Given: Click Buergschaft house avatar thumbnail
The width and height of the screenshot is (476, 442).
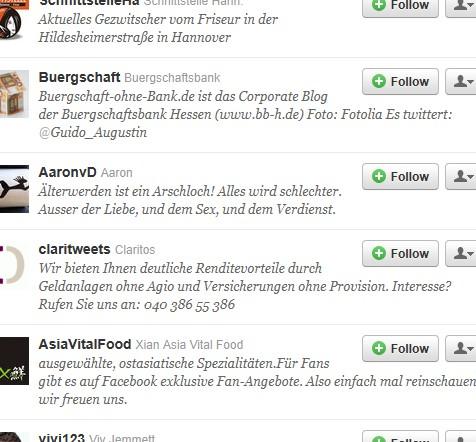Looking at the screenshot, I should click(x=14, y=94).
